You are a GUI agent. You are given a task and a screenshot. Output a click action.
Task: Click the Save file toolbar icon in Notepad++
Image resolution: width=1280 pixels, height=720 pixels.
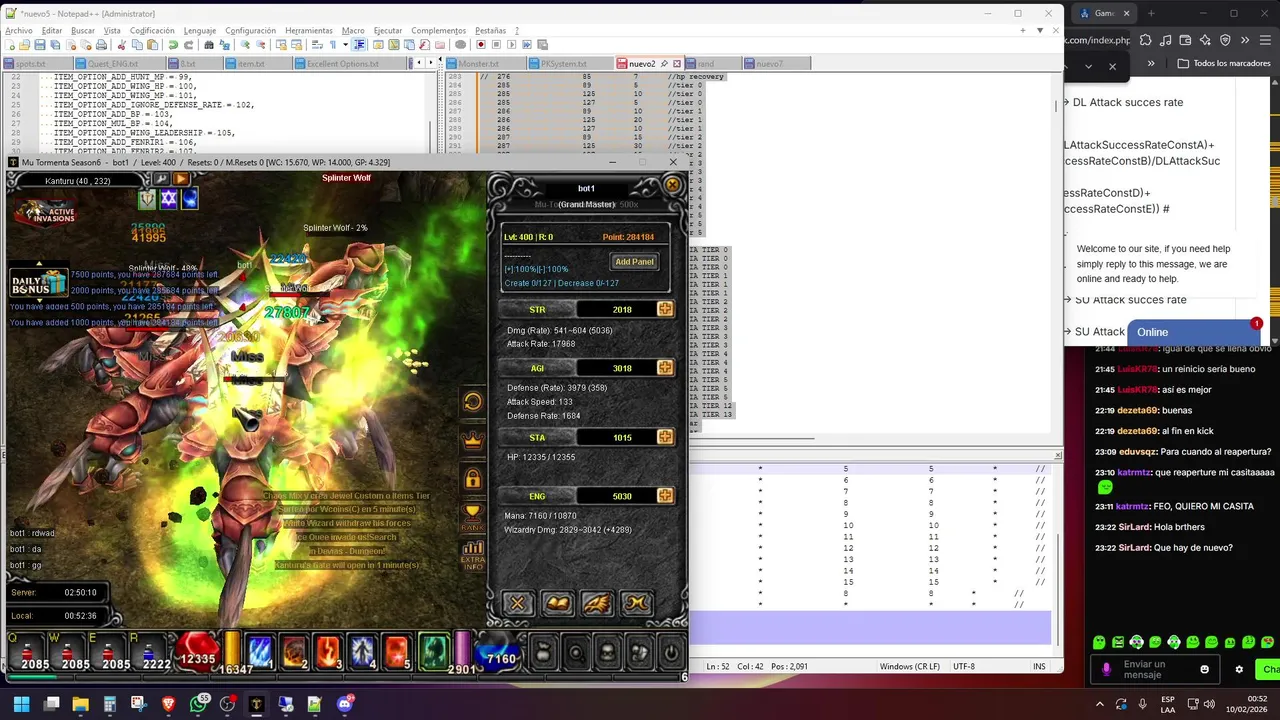[x=40, y=44]
